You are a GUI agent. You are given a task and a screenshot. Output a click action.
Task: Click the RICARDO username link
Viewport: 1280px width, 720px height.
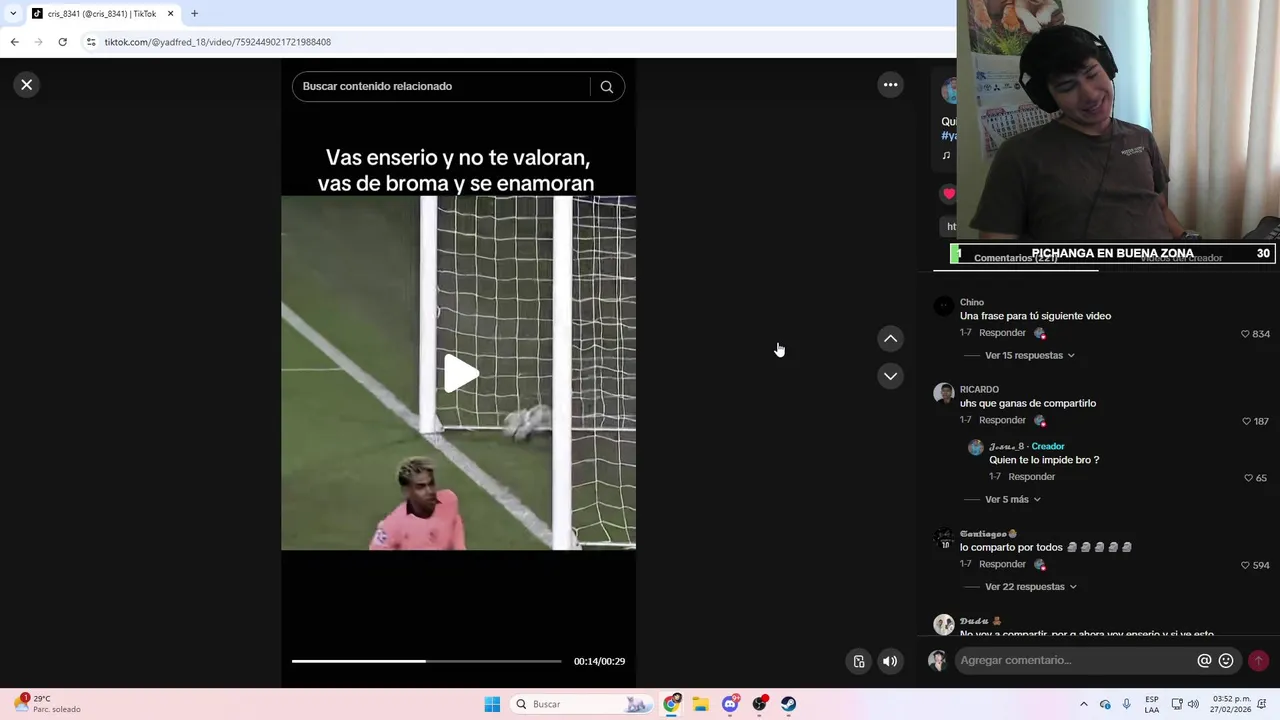(979, 390)
